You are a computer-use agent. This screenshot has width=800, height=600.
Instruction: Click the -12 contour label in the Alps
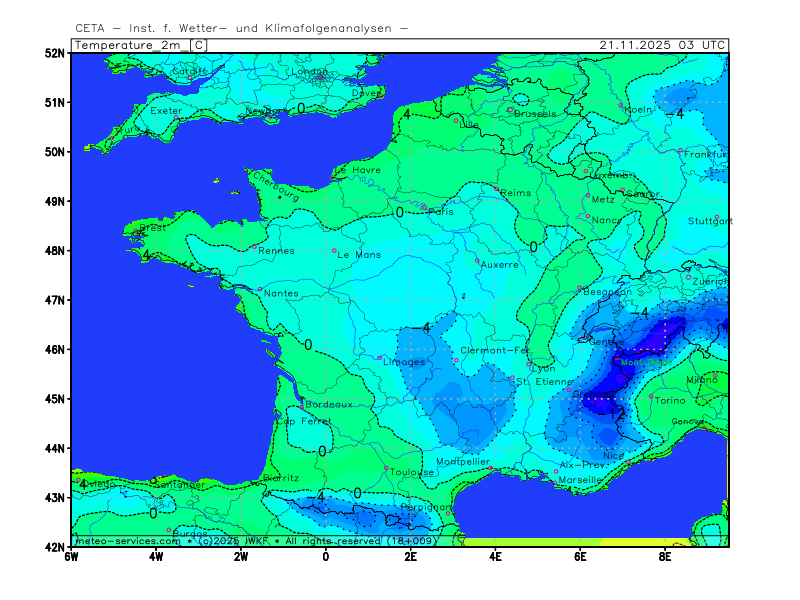(615, 413)
